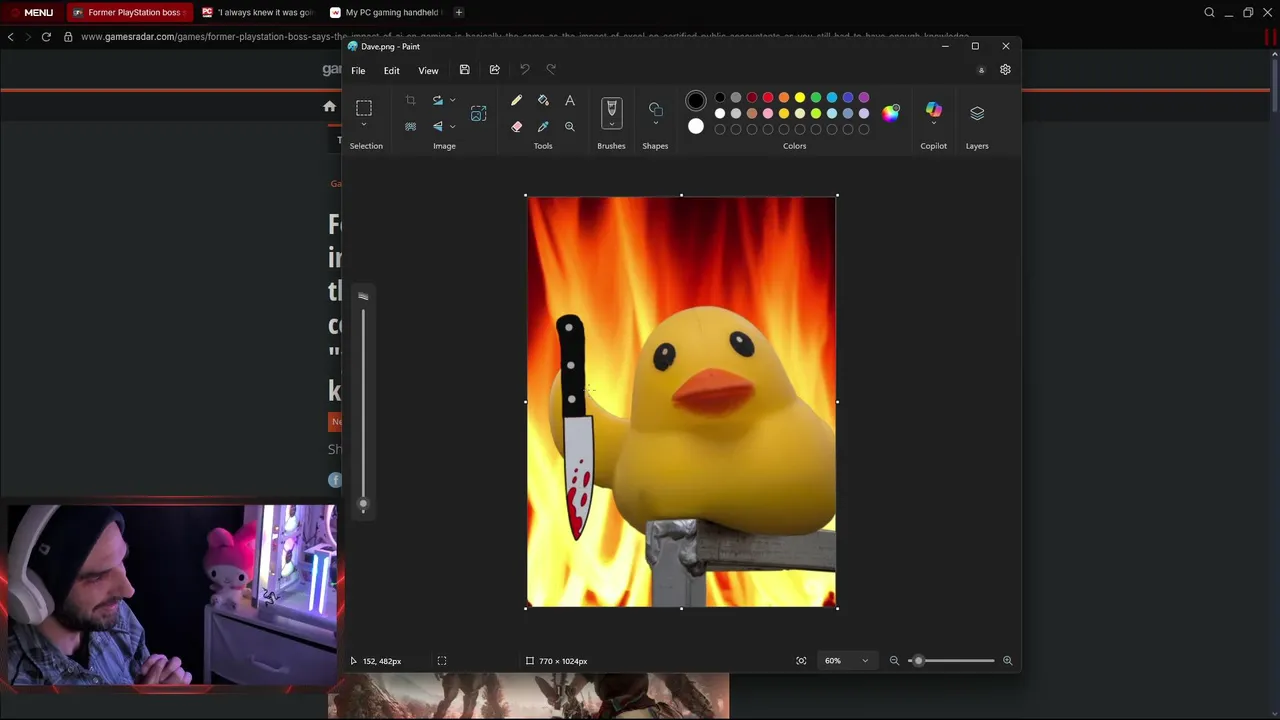
Task: Pick the red color swatch
Action: [x=767, y=98]
